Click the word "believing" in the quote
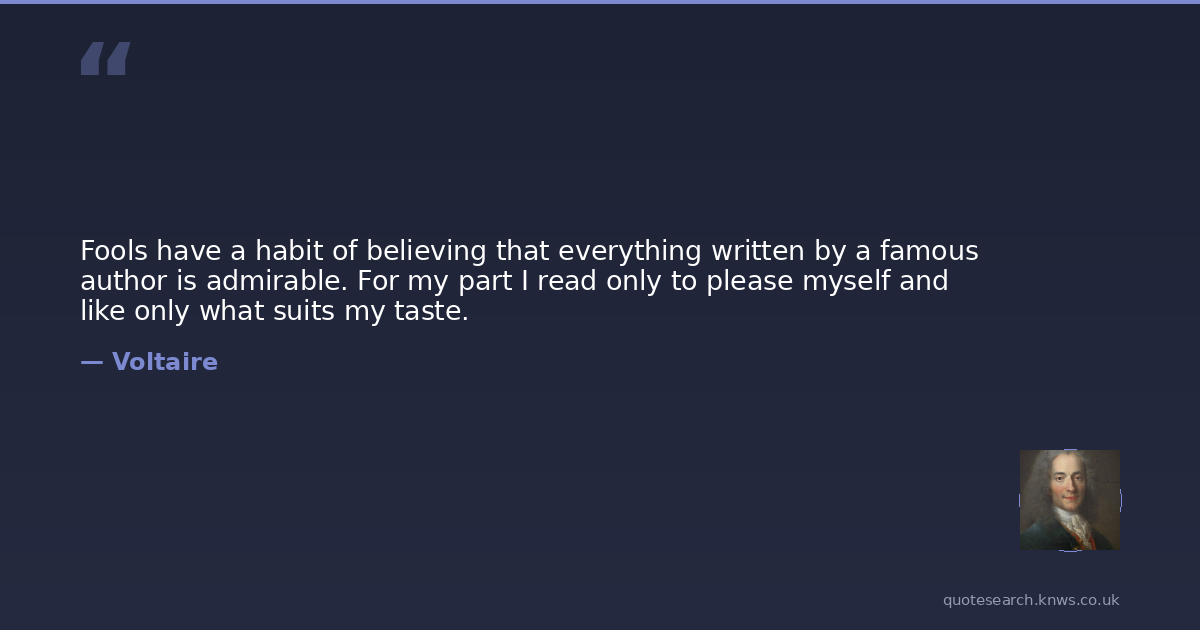 (427, 250)
